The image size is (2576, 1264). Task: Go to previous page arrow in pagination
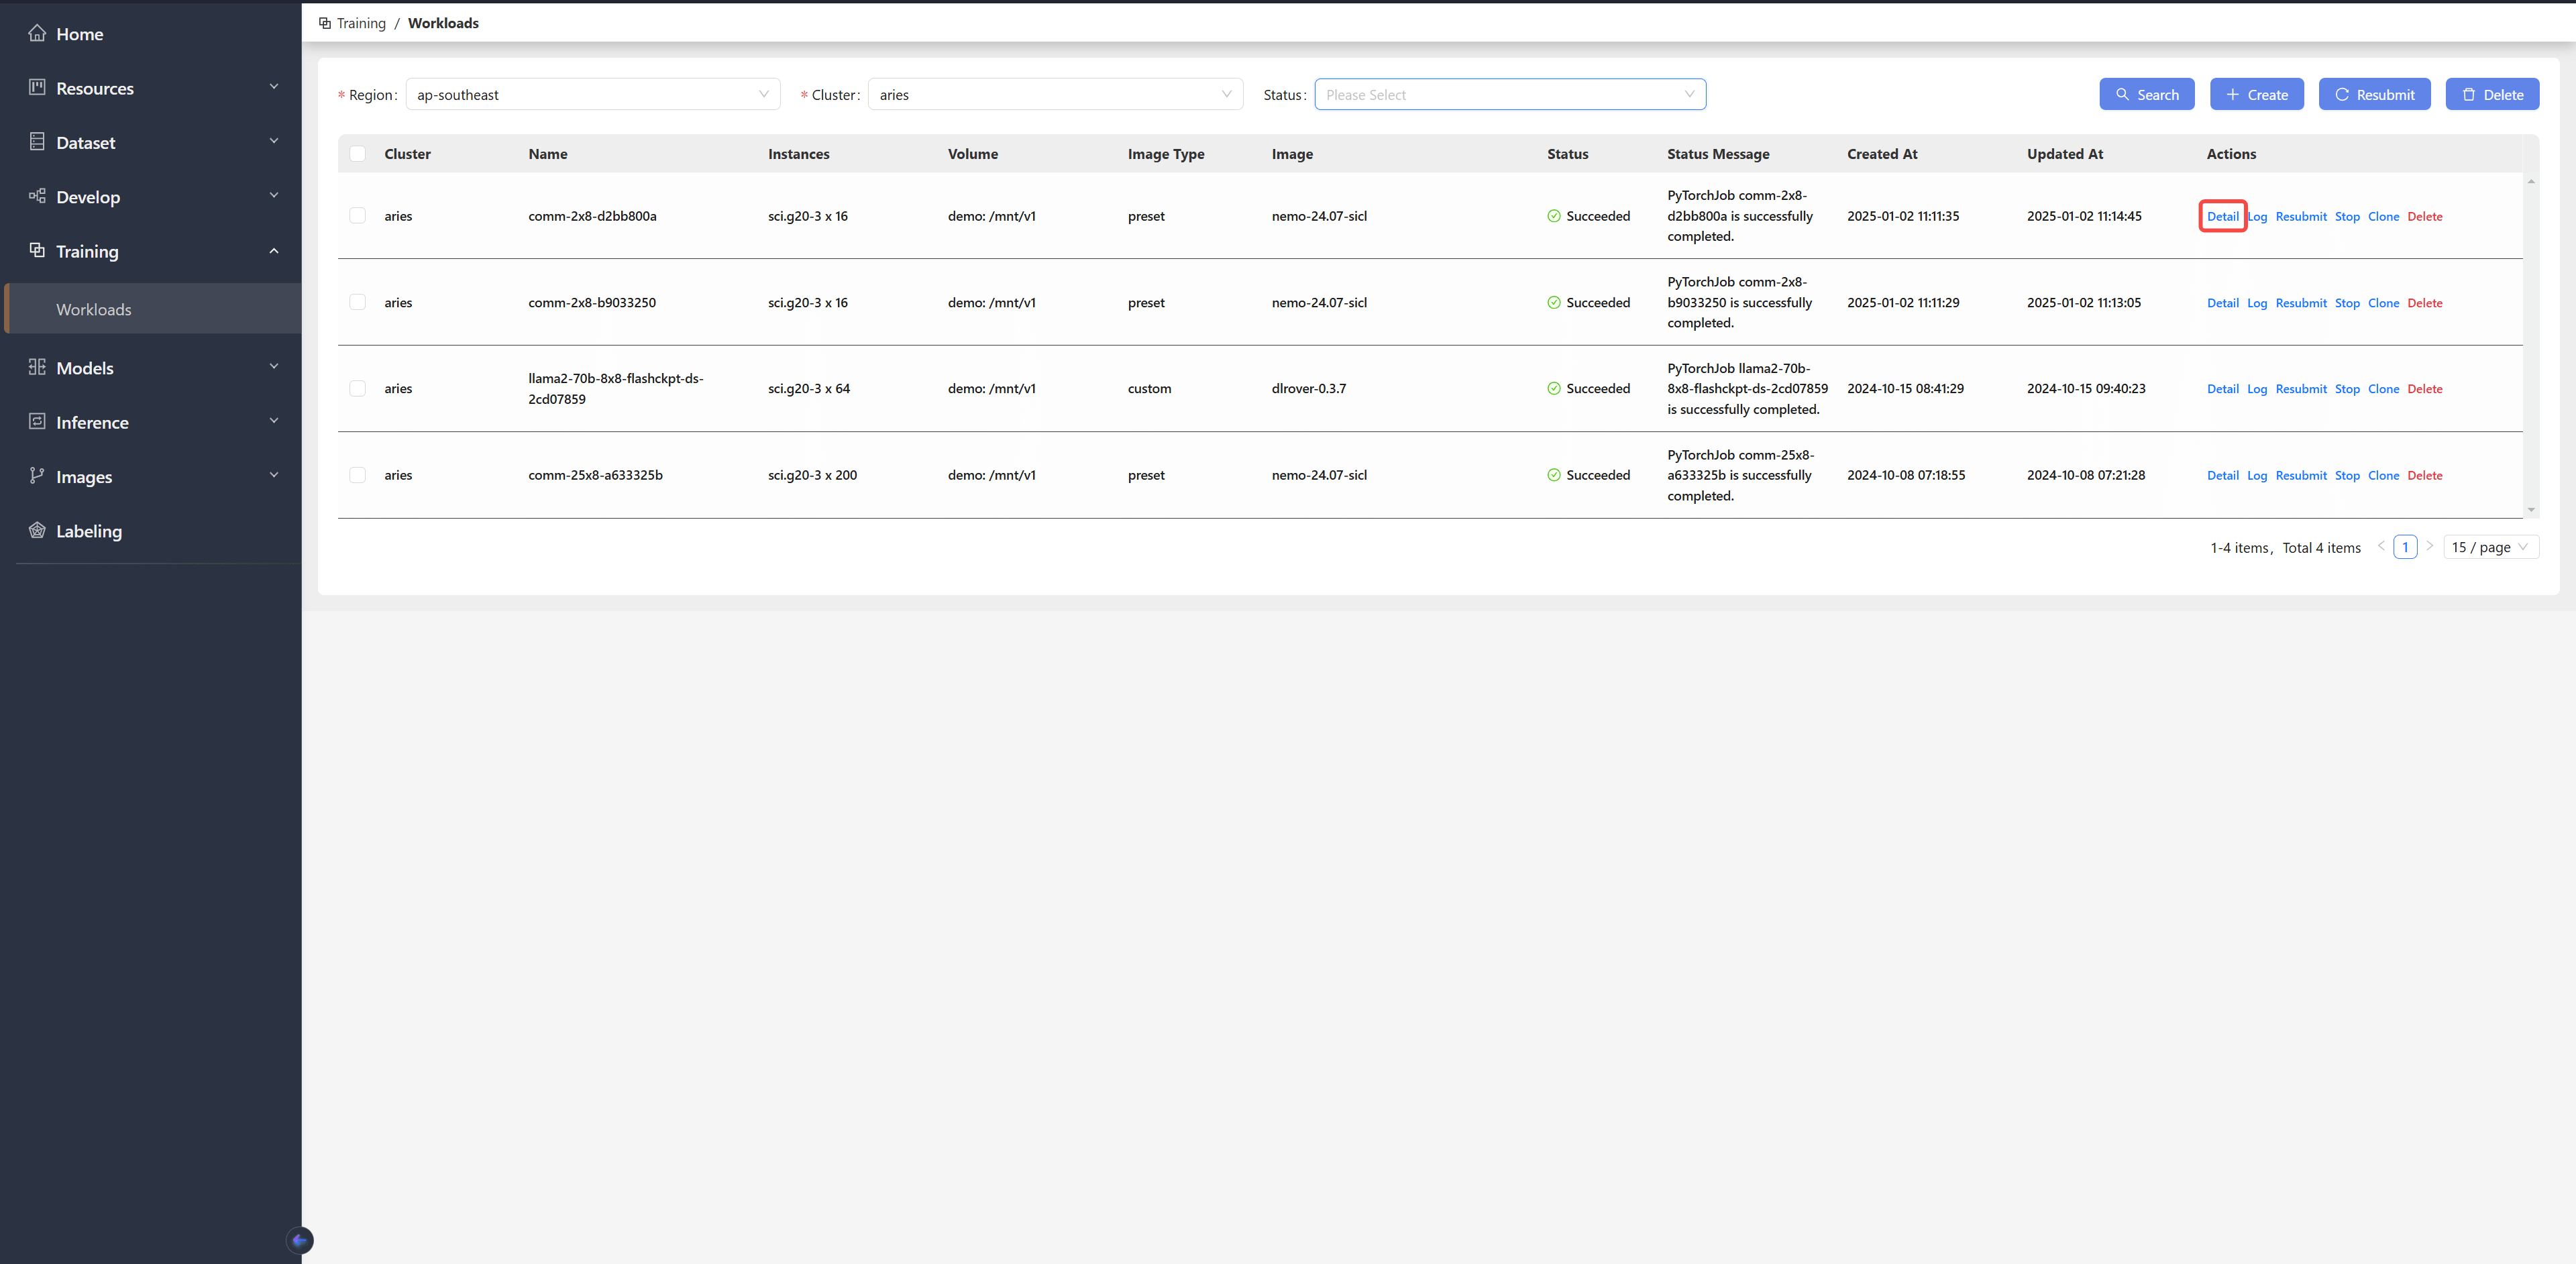(x=2381, y=546)
